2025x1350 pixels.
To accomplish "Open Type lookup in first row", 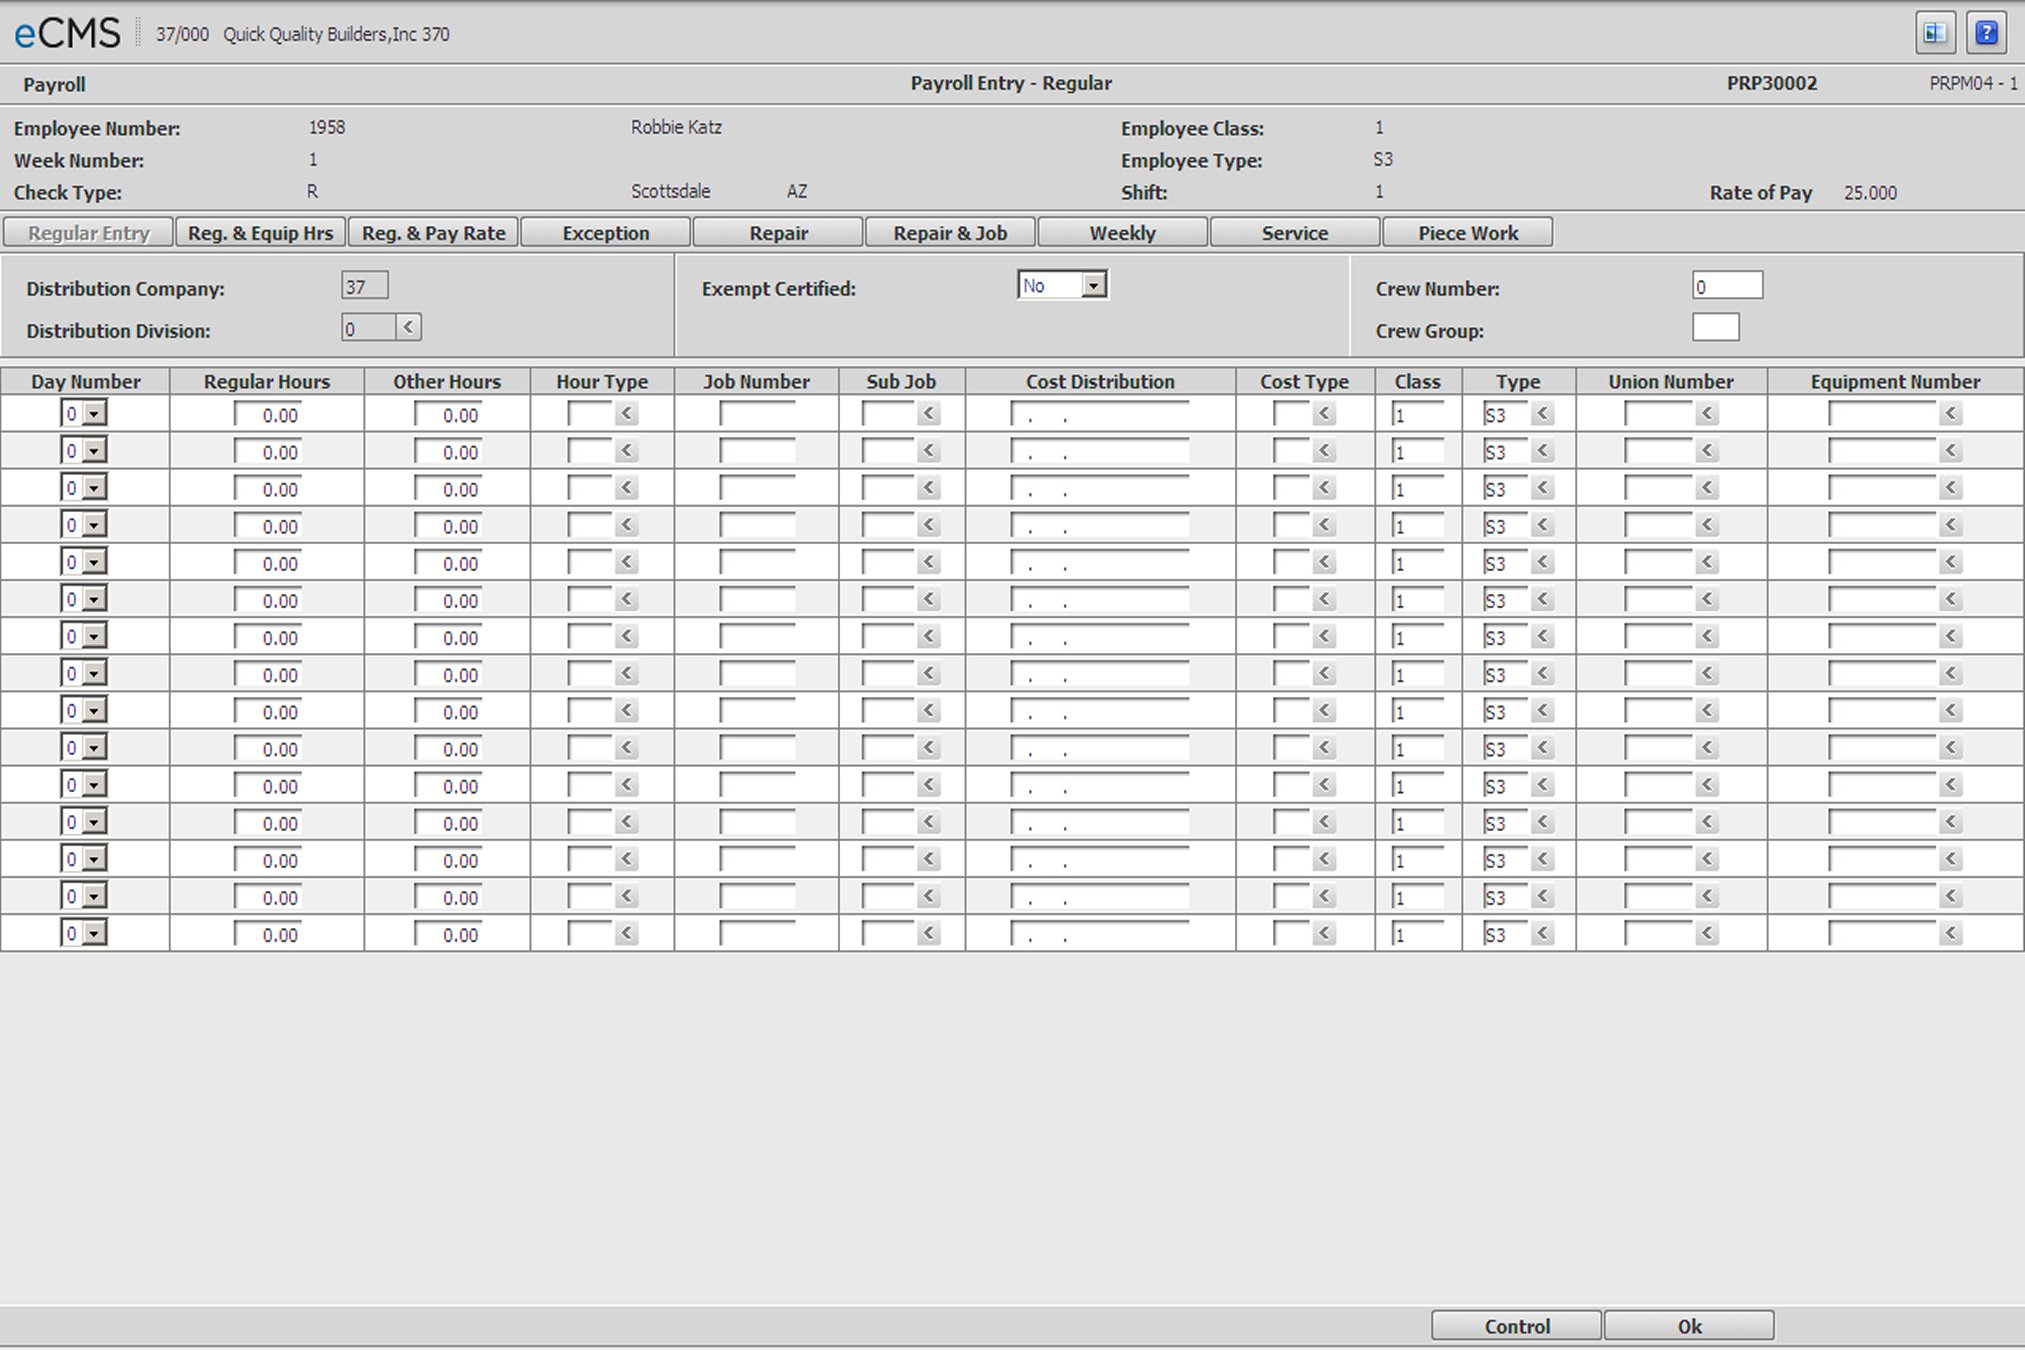I will click(1543, 413).
